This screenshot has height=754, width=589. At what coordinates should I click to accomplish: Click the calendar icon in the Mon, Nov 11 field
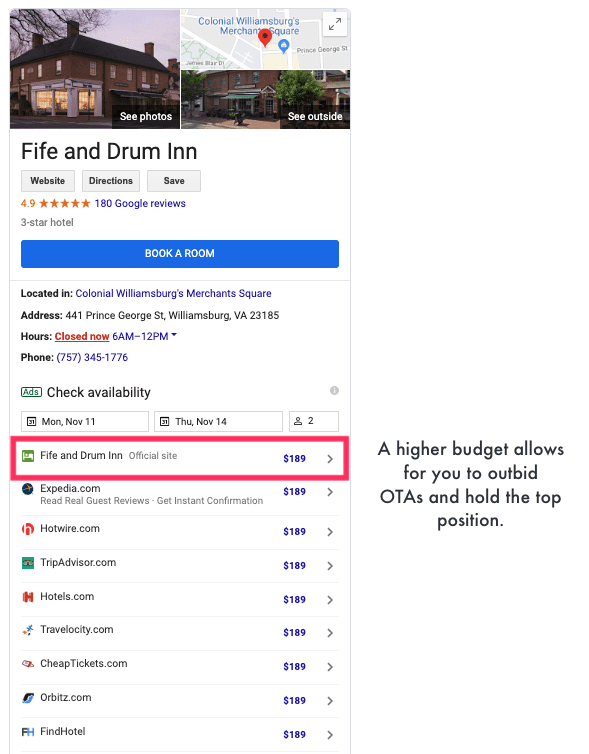(x=31, y=422)
